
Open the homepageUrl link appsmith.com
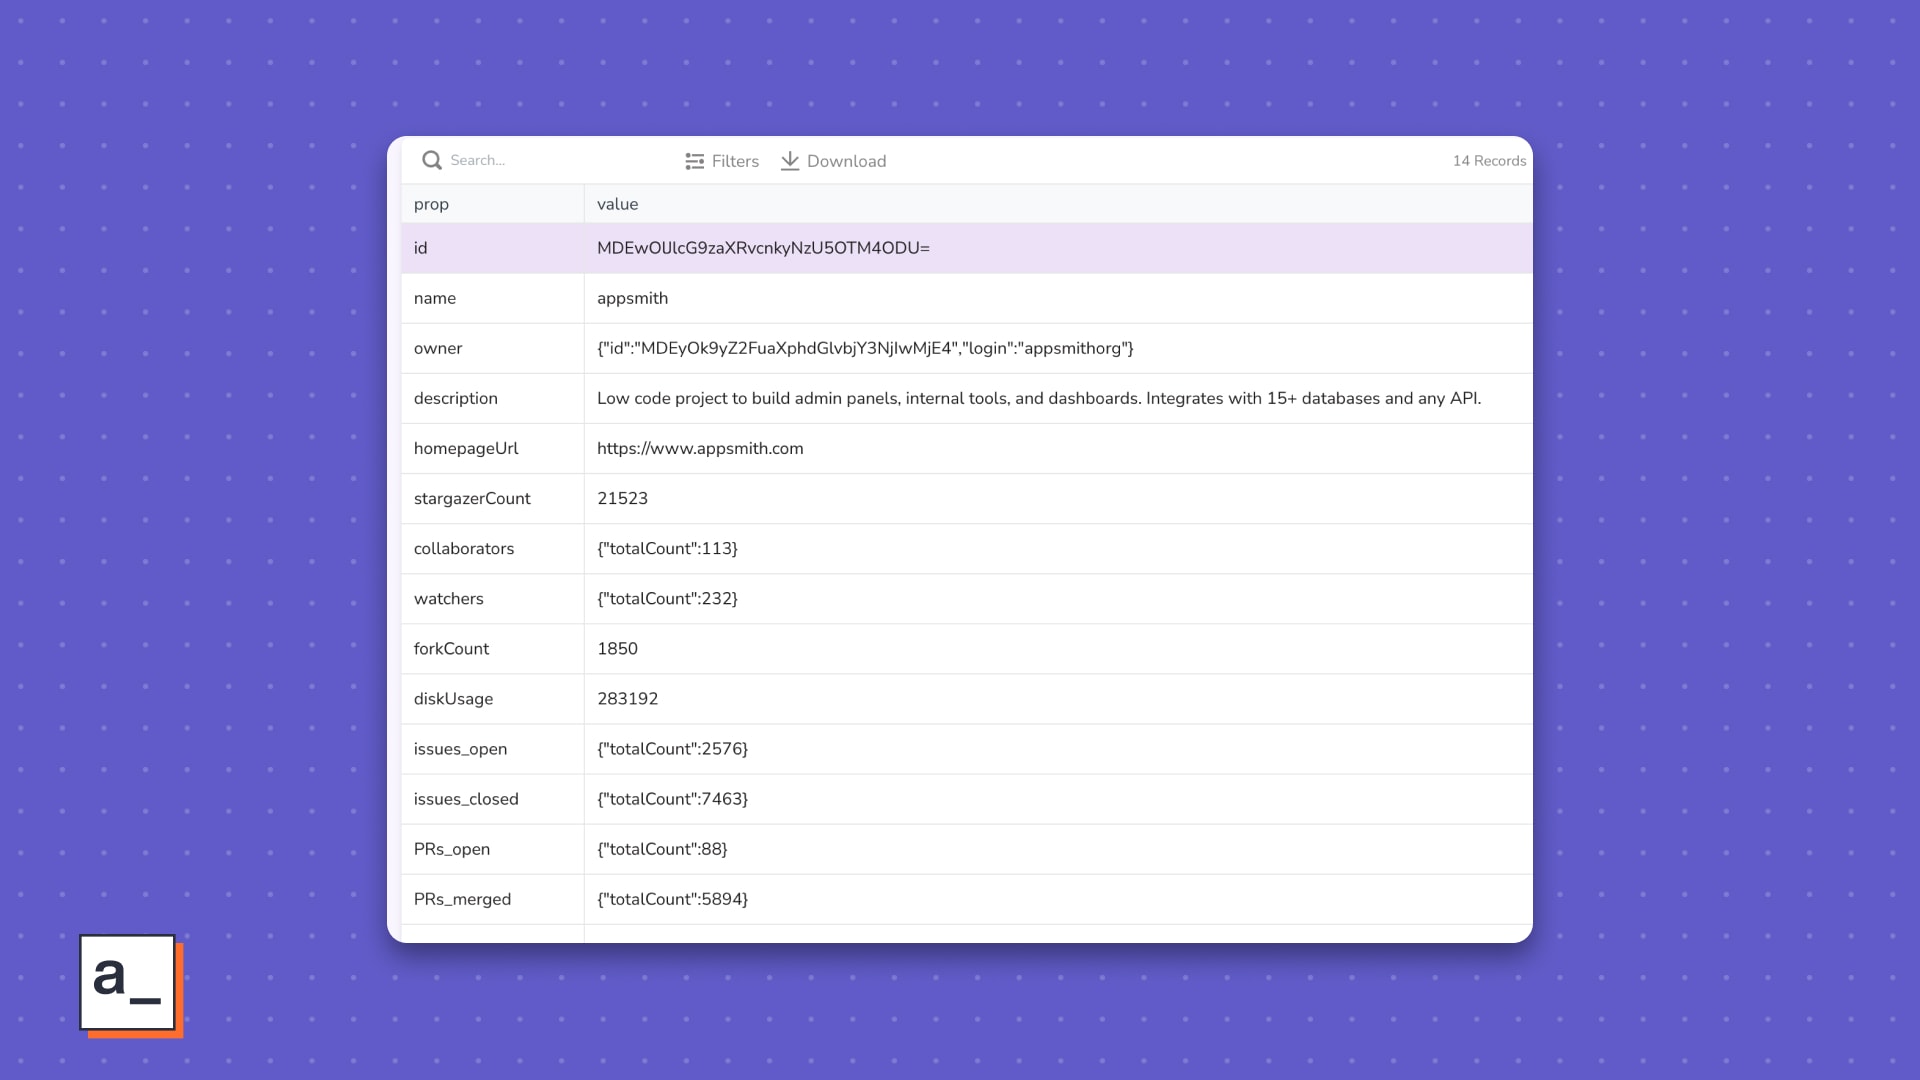point(700,448)
